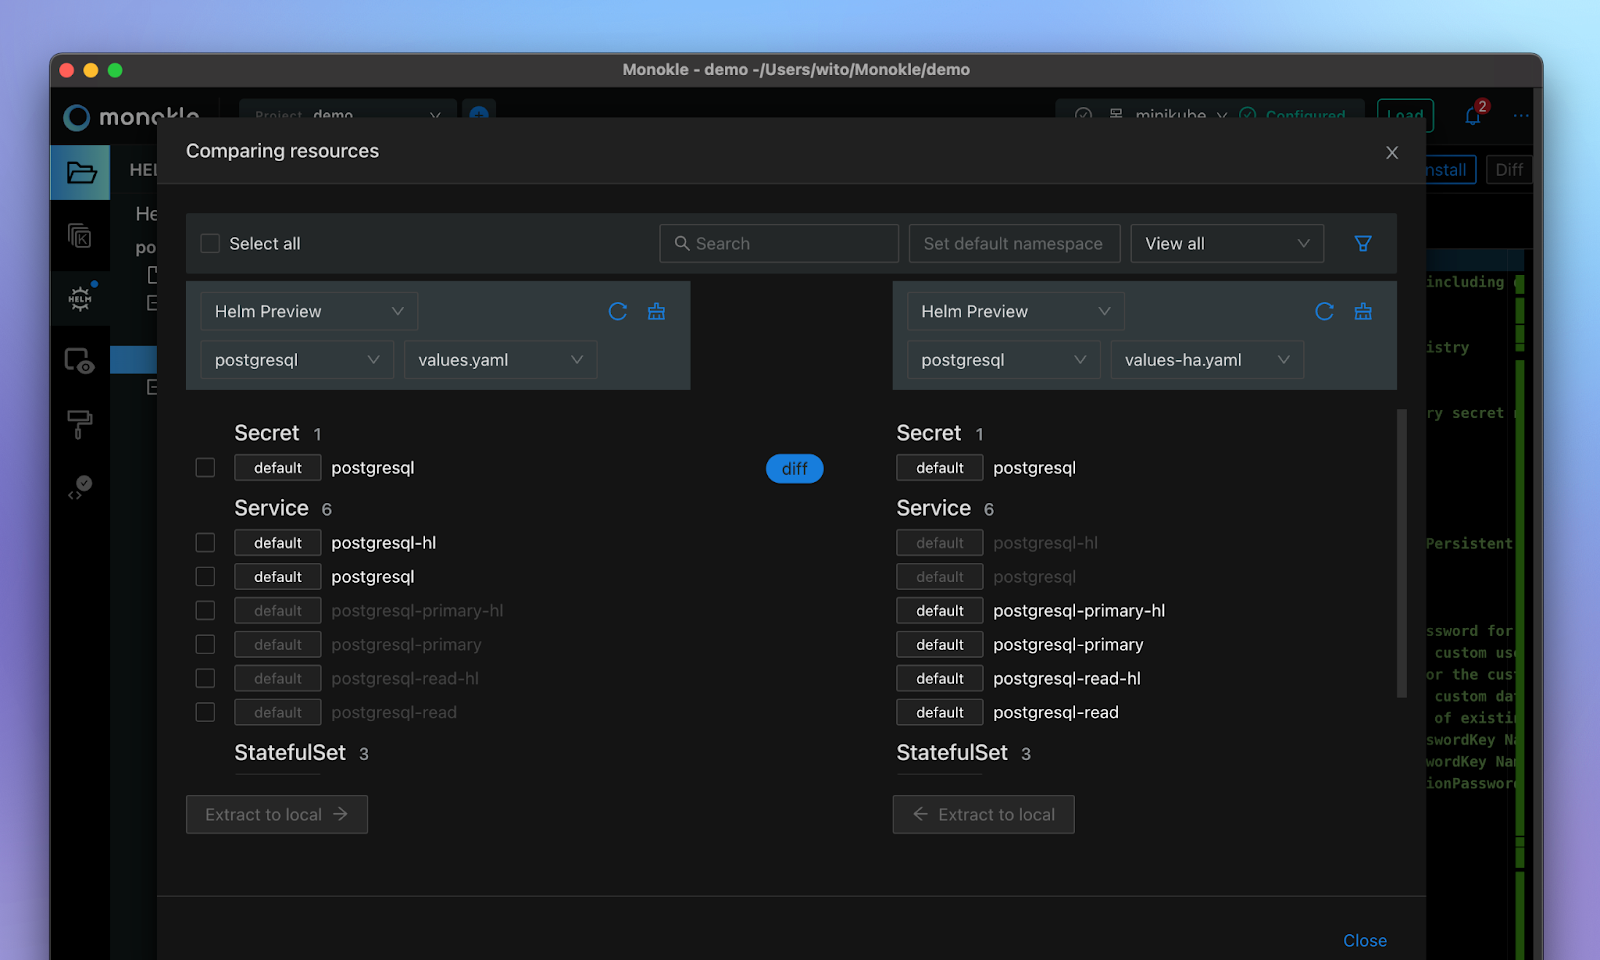Click the Monokle logo

[131, 116]
